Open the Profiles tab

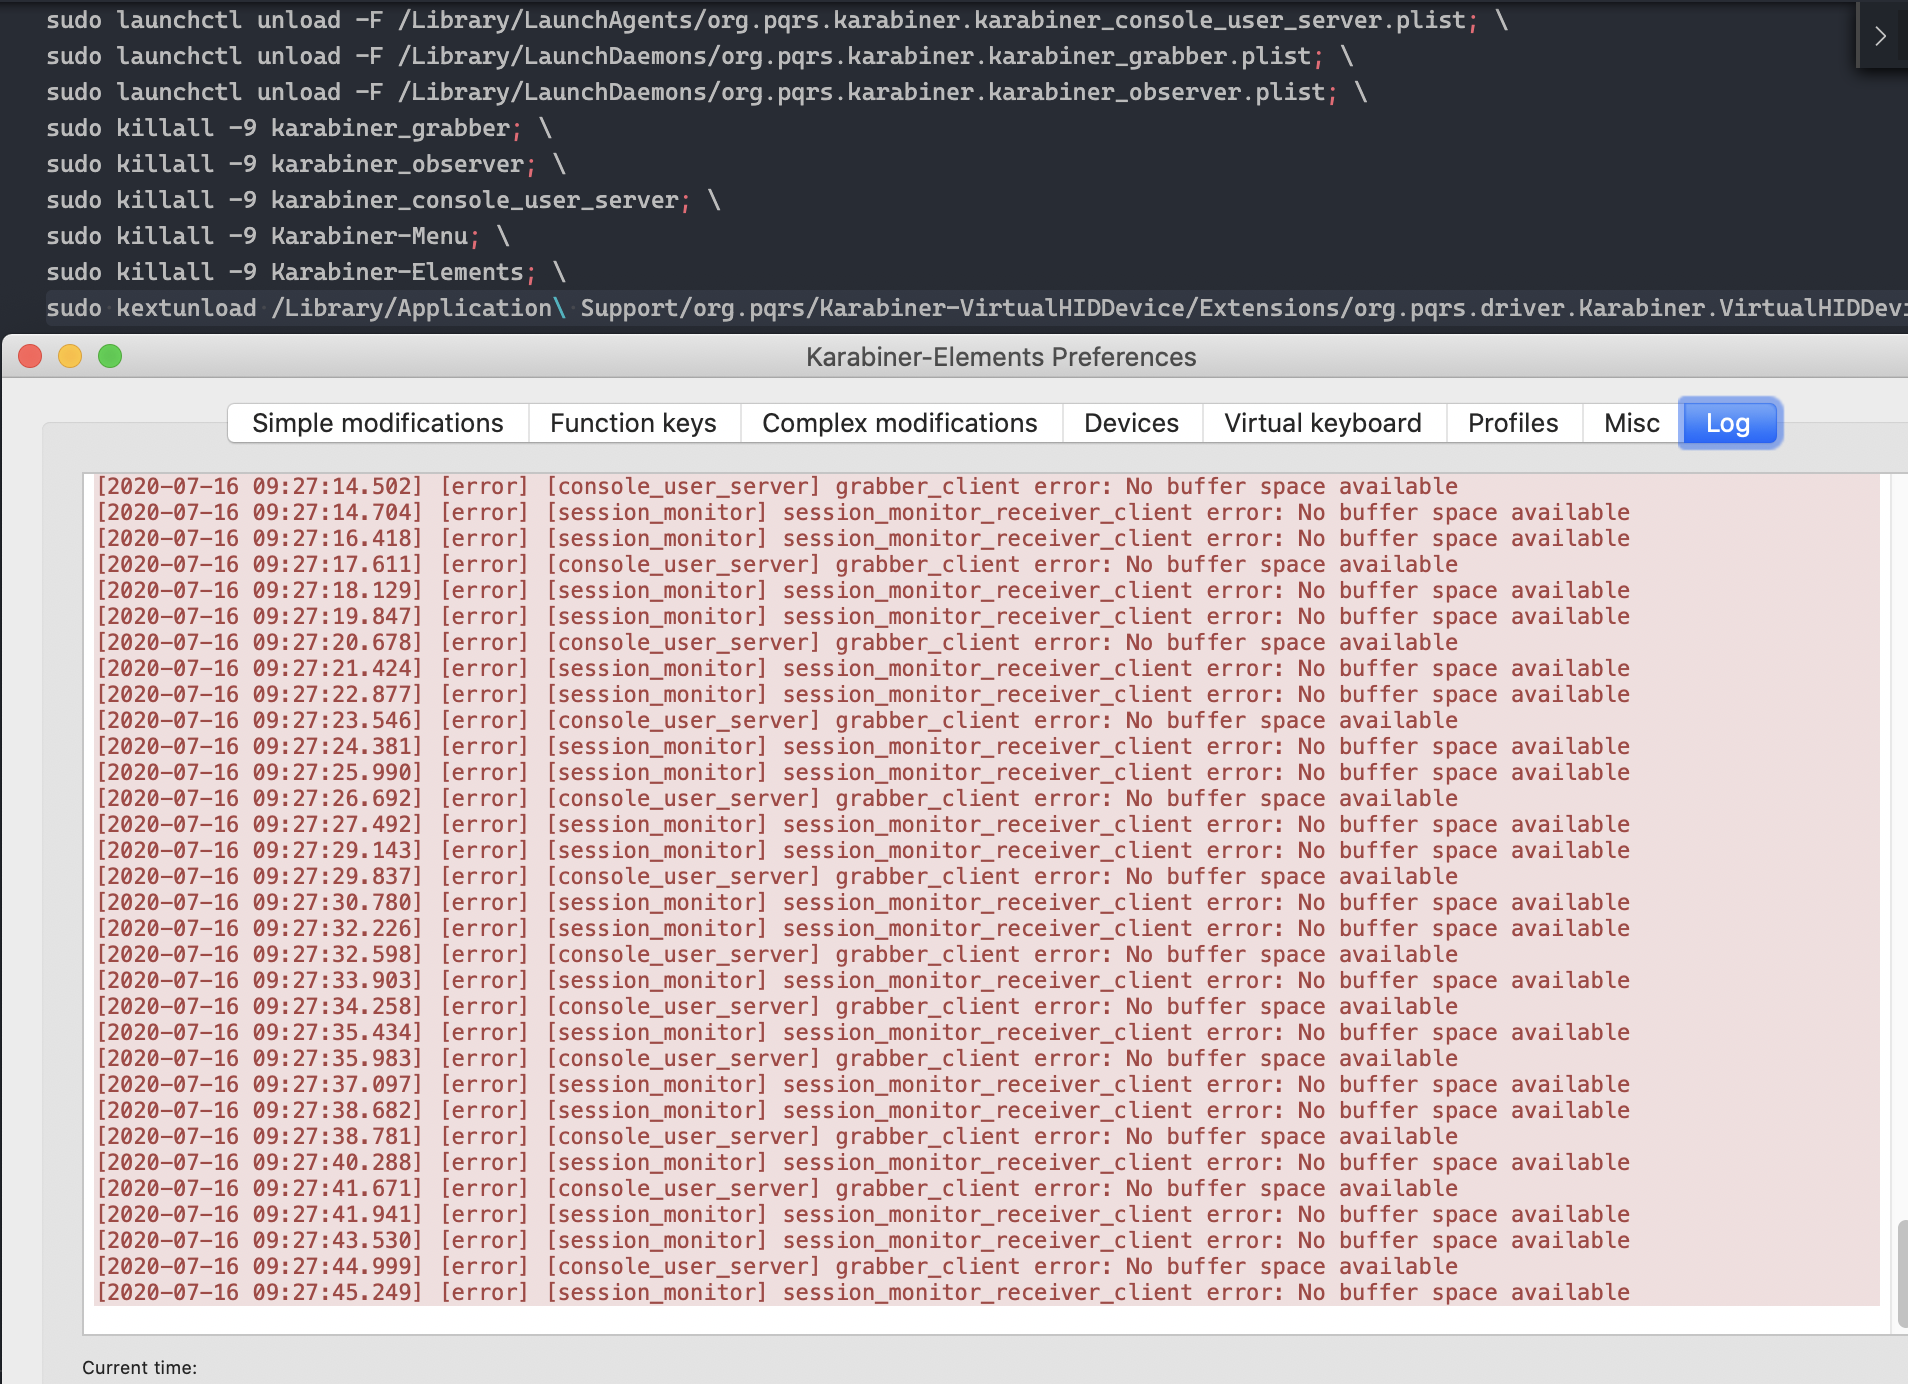click(1513, 423)
